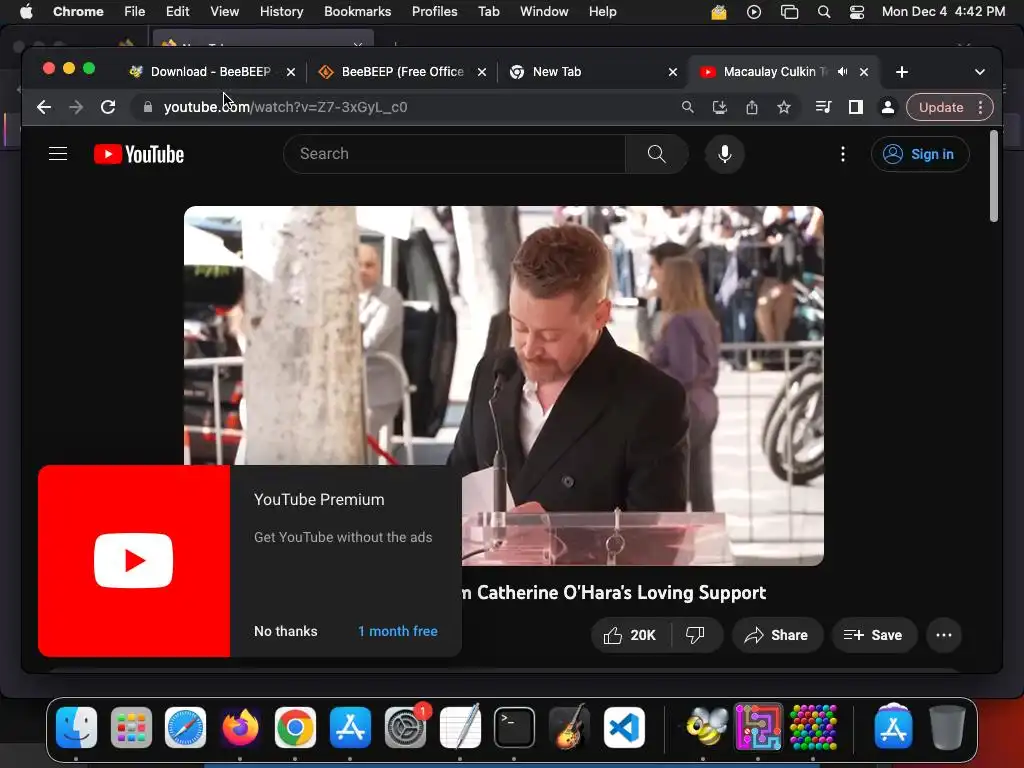Screen dimensions: 1024x768
Task: Toggle Chrome side panel
Action: click(856, 107)
